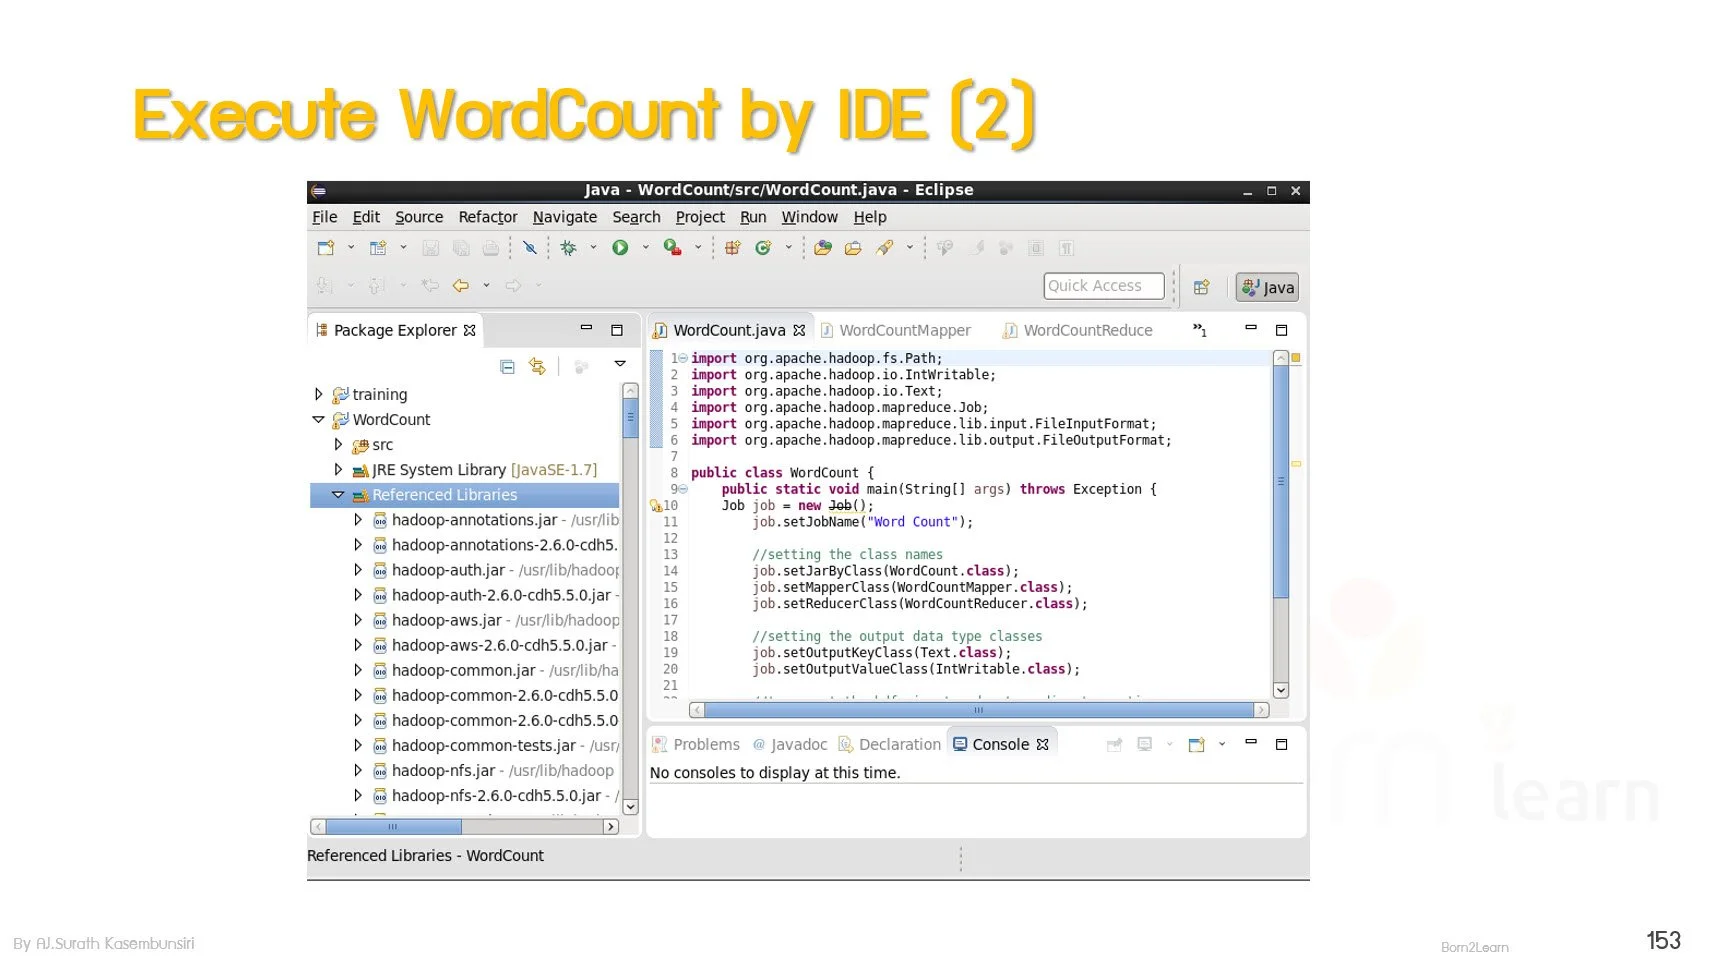
Task: Expand the src folder
Action: click(338, 444)
